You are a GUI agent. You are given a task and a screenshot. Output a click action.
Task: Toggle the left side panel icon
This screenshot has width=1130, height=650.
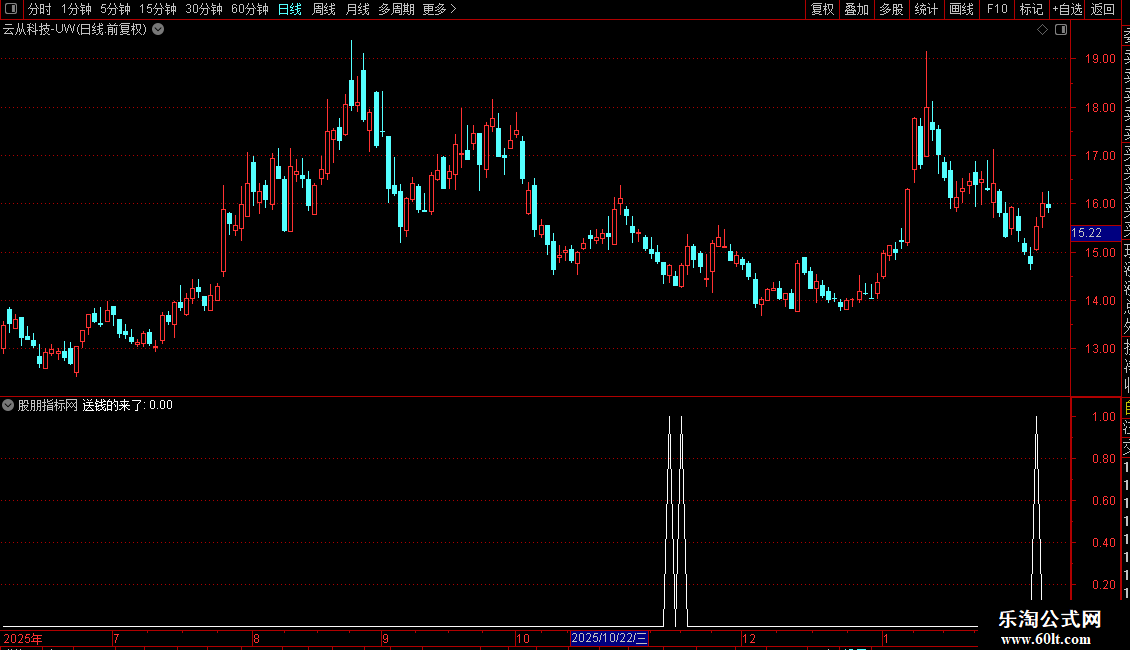pos(11,9)
